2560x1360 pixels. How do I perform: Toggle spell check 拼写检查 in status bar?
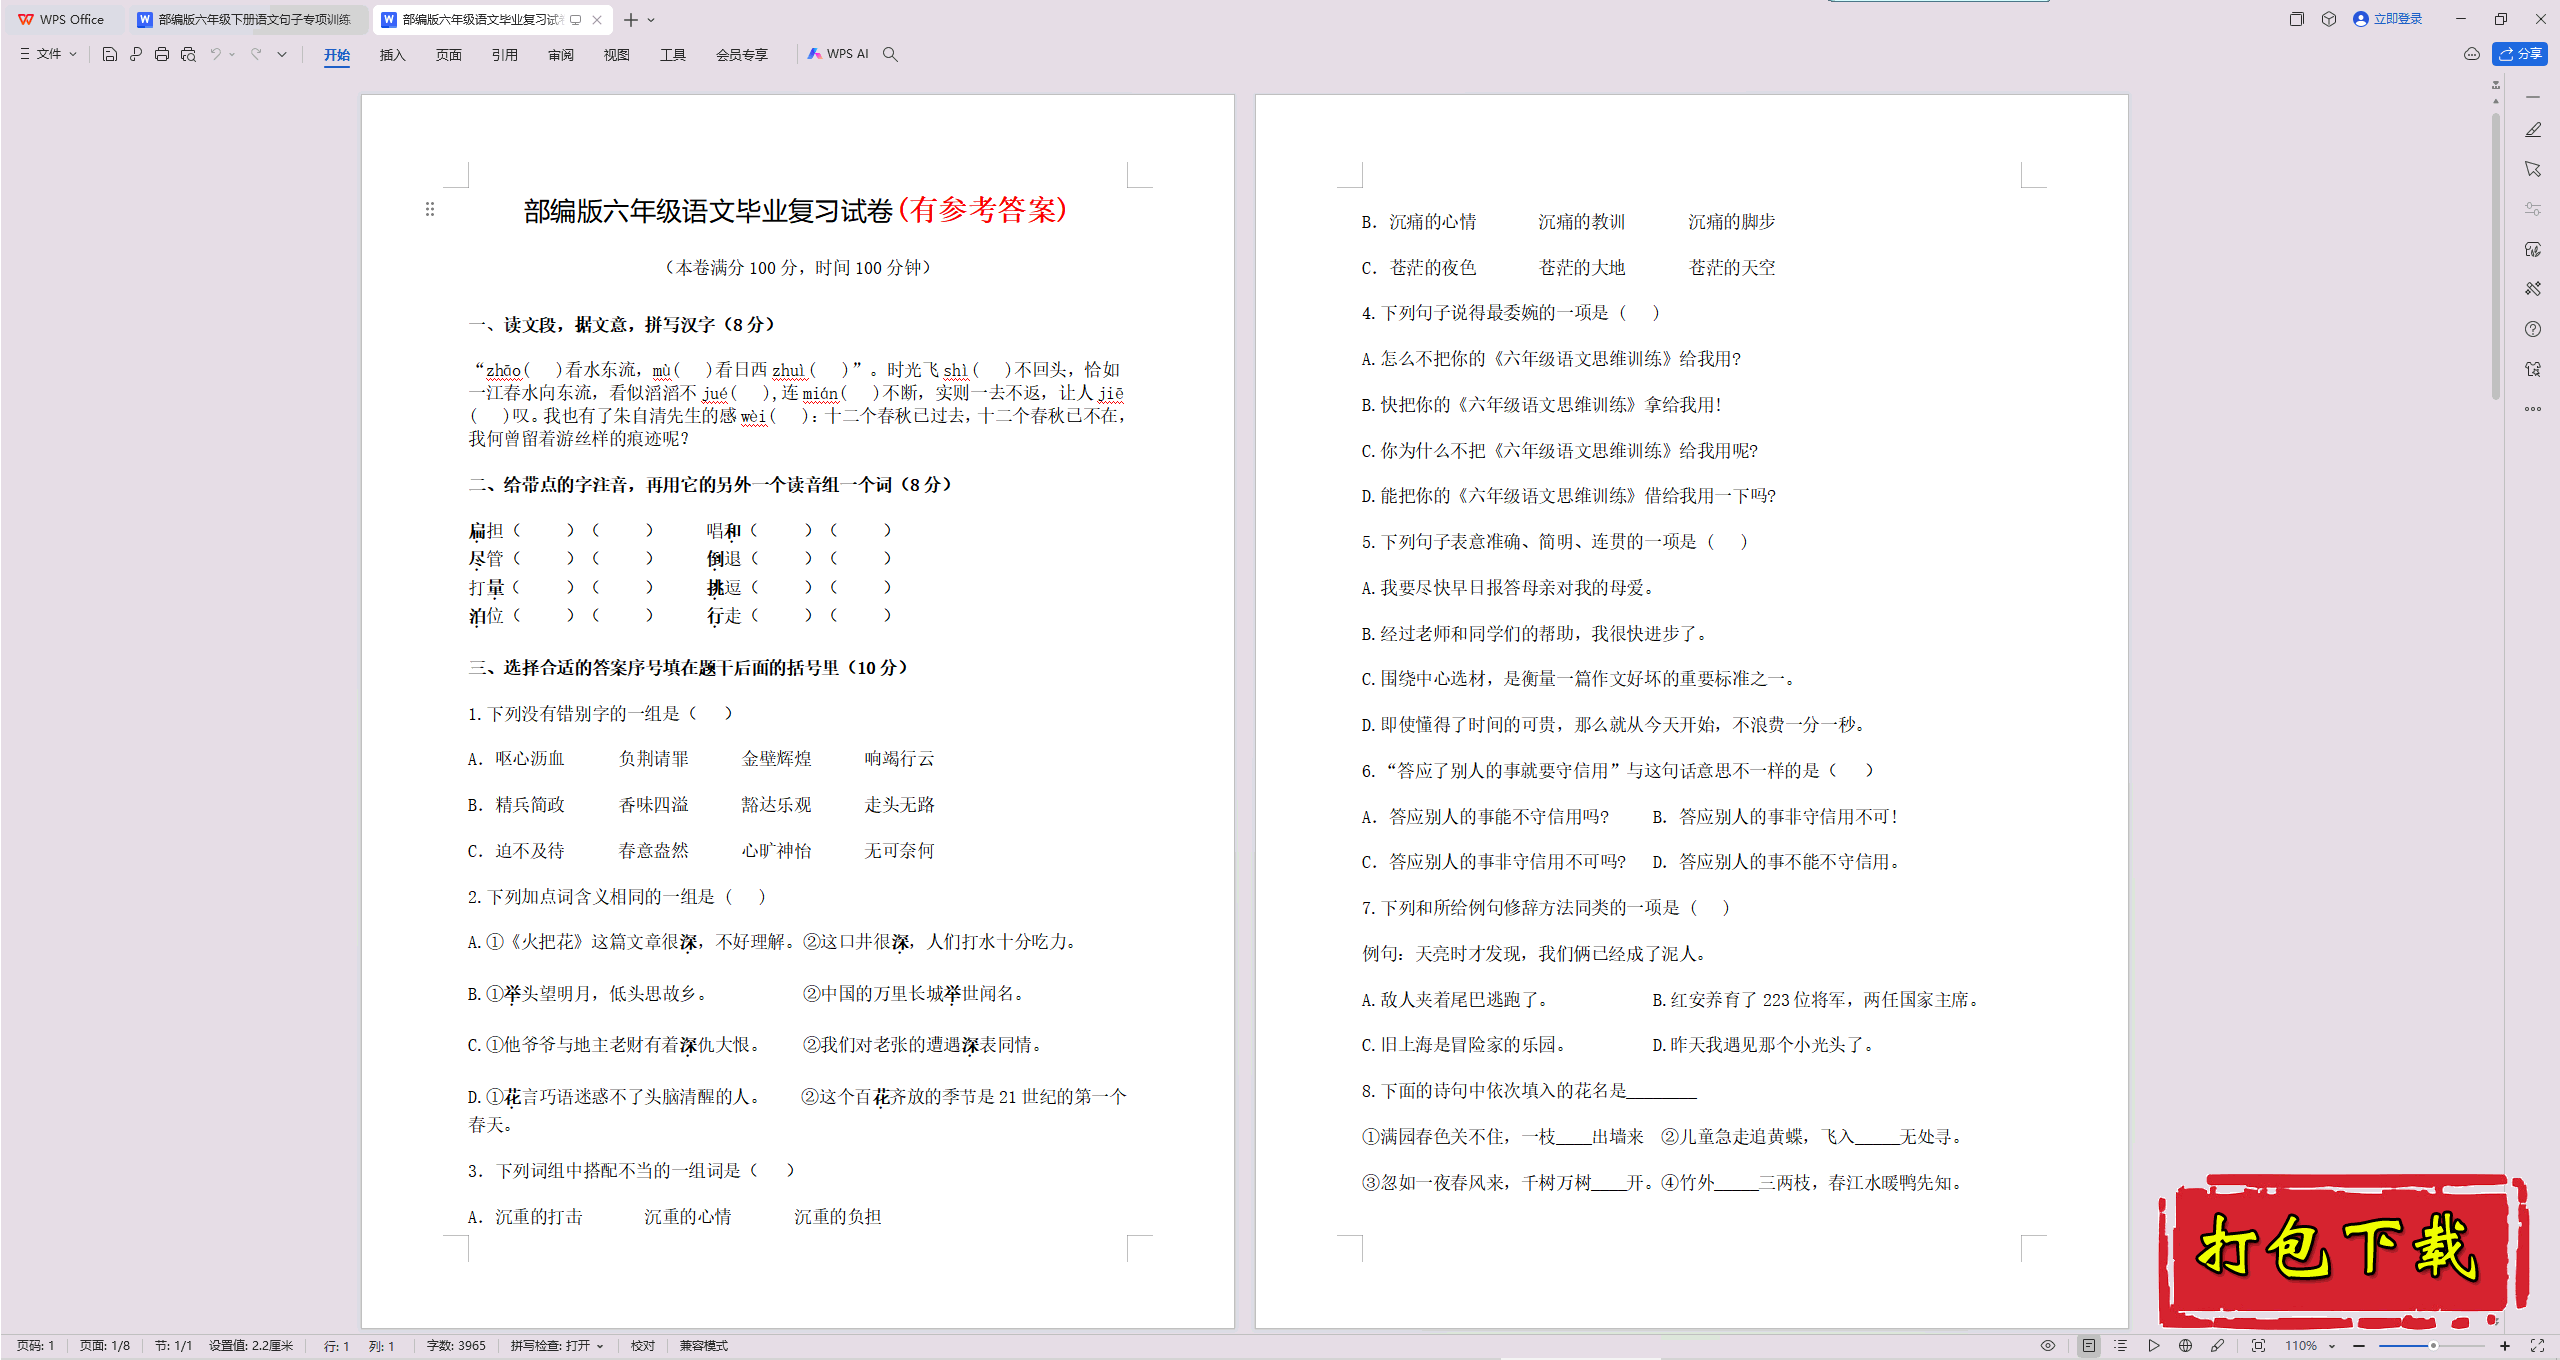(x=556, y=1346)
